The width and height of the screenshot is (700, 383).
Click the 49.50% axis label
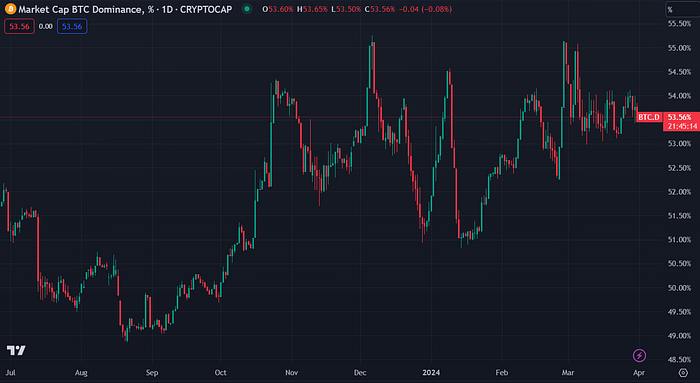pyautogui.click(x=679, y=312)
